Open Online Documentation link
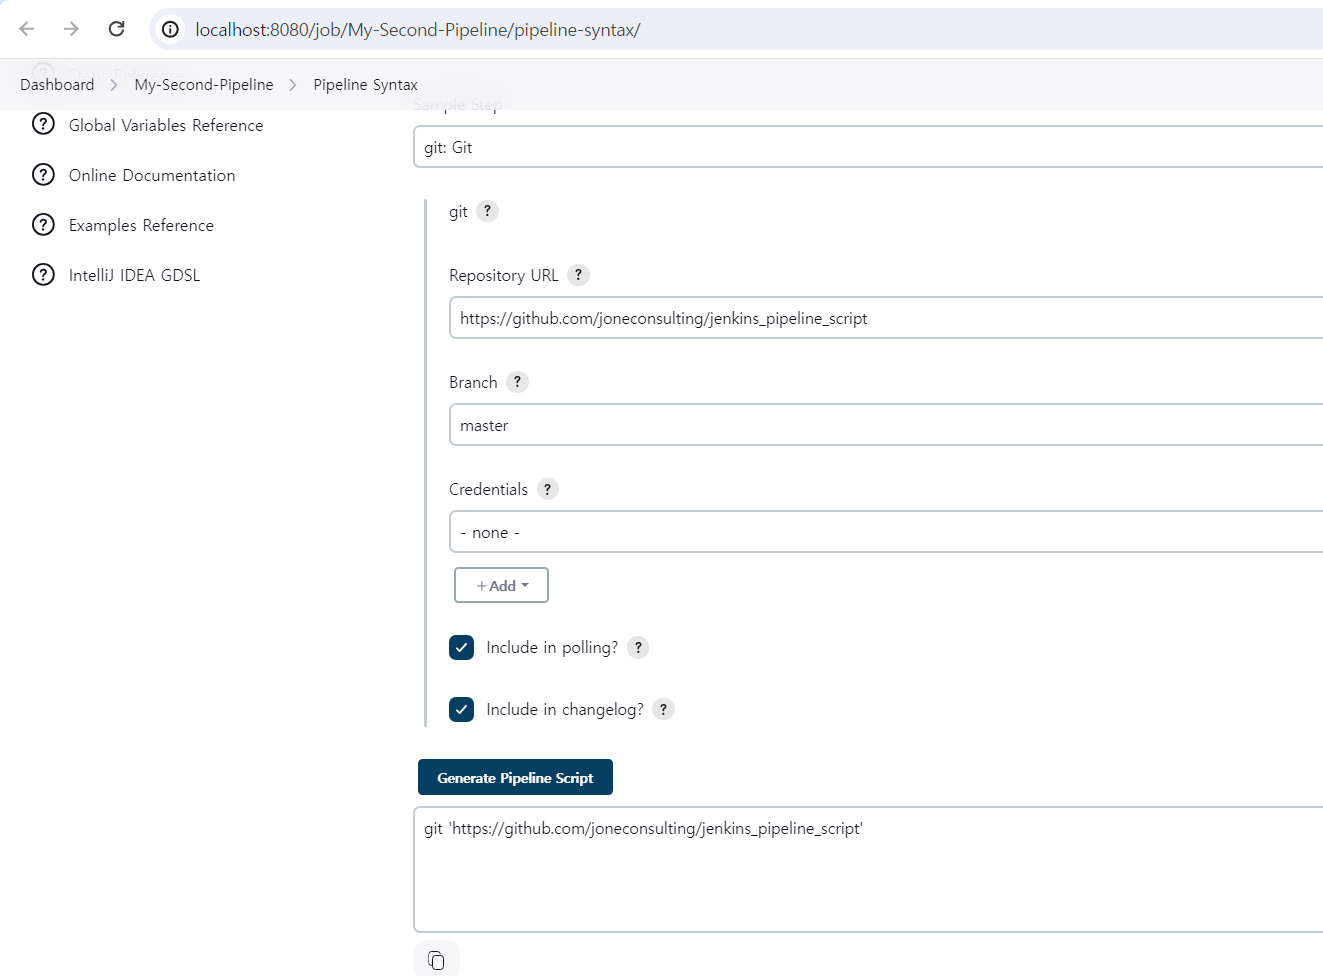 tap(152, 175)
